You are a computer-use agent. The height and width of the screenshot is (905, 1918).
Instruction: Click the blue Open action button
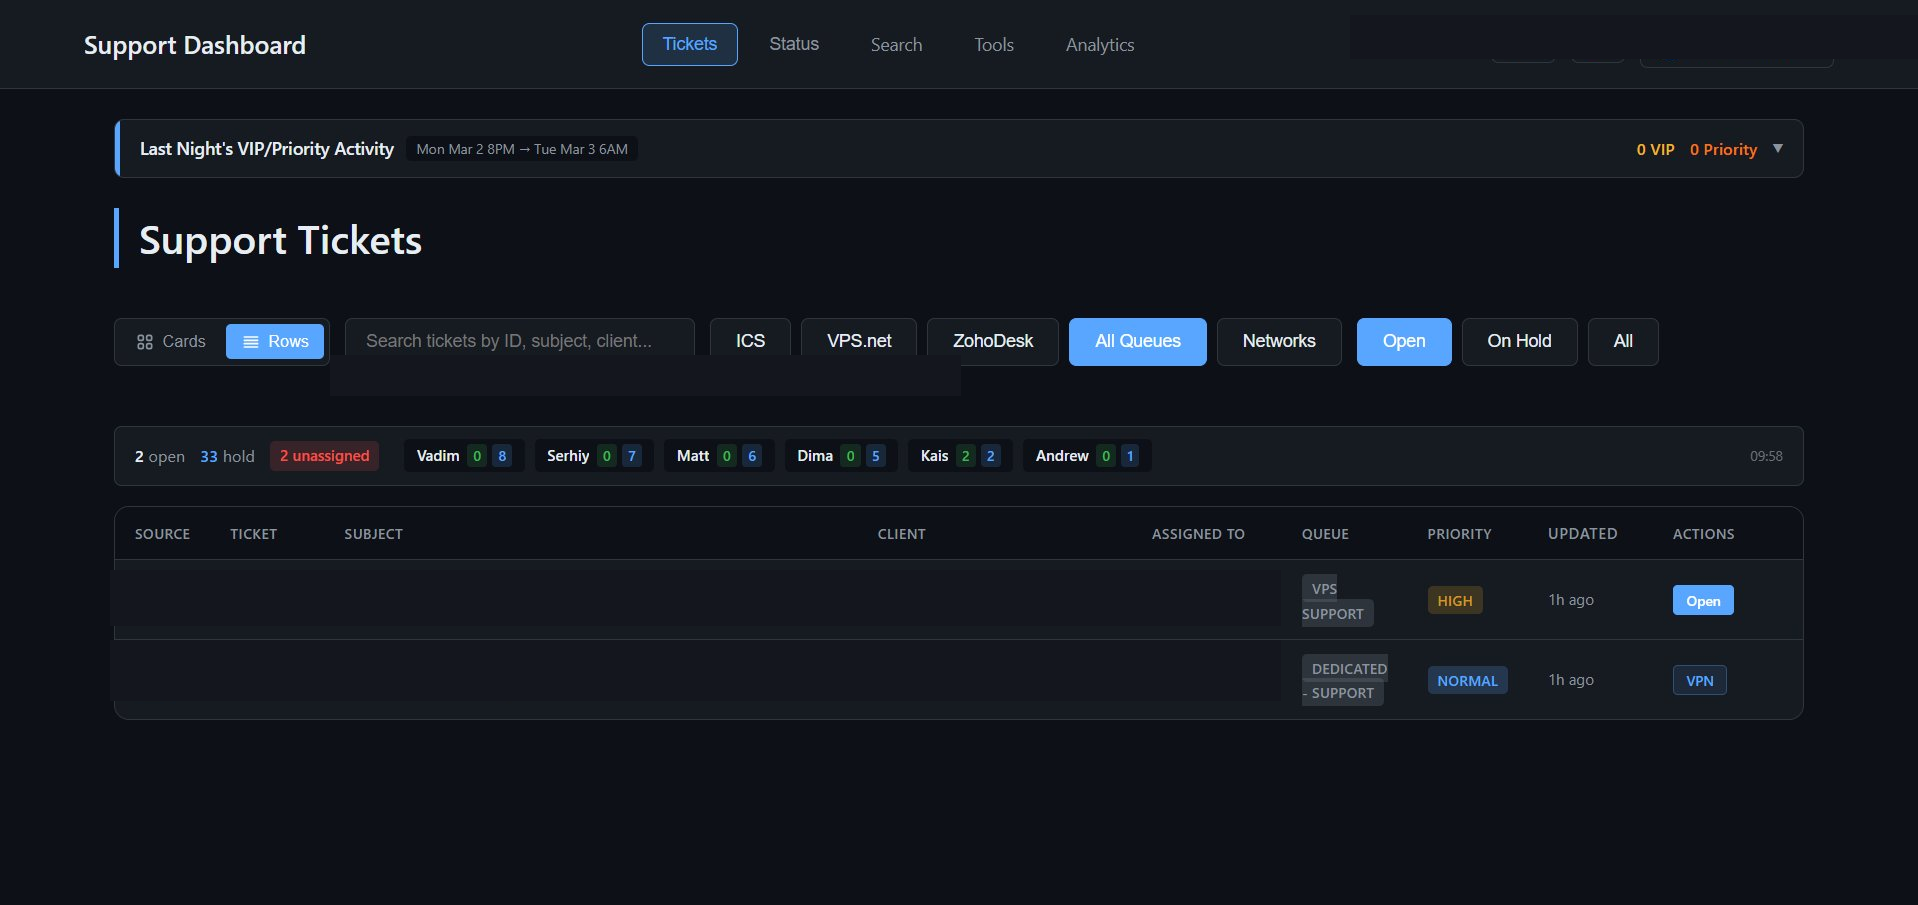1702,601
